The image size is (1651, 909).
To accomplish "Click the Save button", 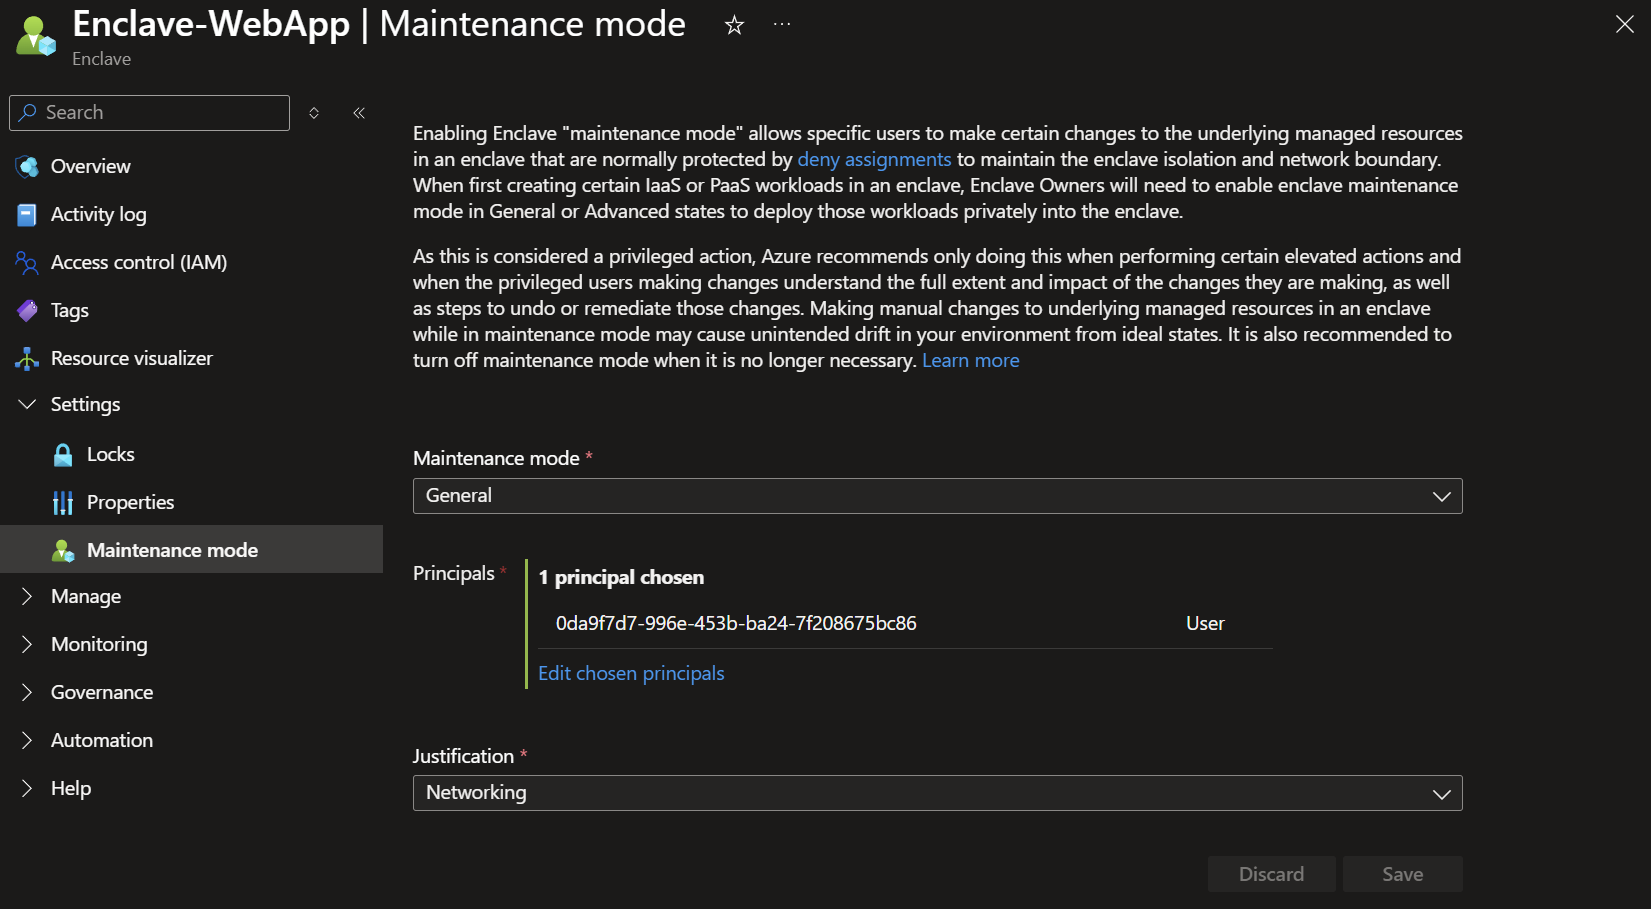I will (x=1402, y=874).
